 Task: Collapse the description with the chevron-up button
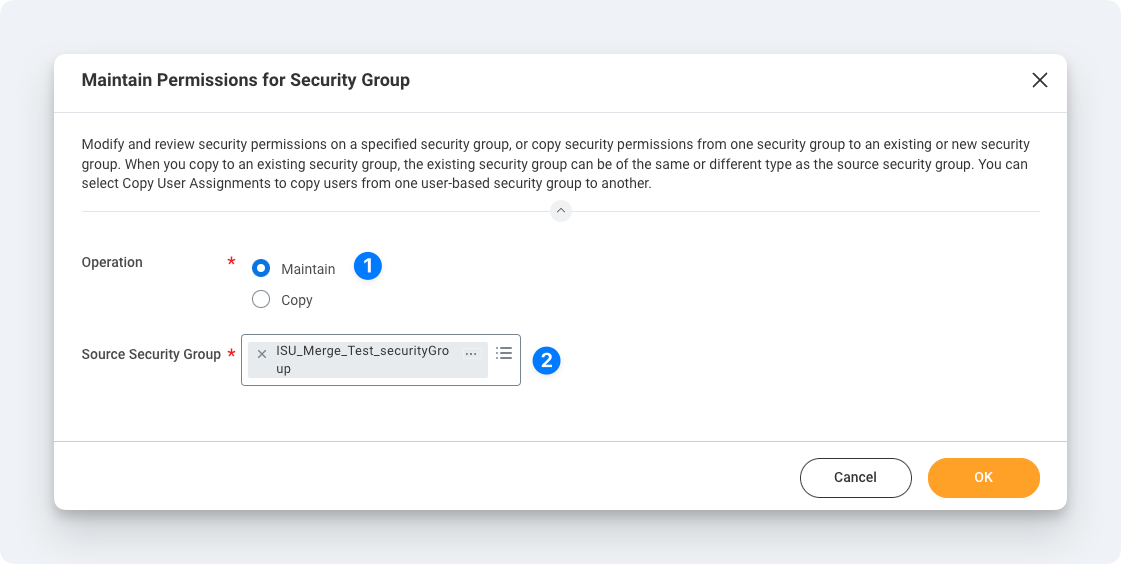560,211
